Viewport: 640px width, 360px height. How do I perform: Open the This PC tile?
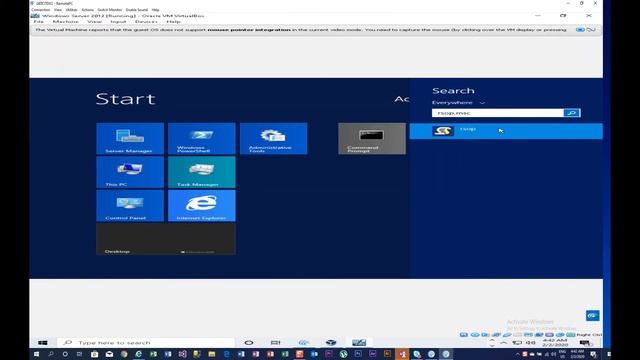click(130, 172)
